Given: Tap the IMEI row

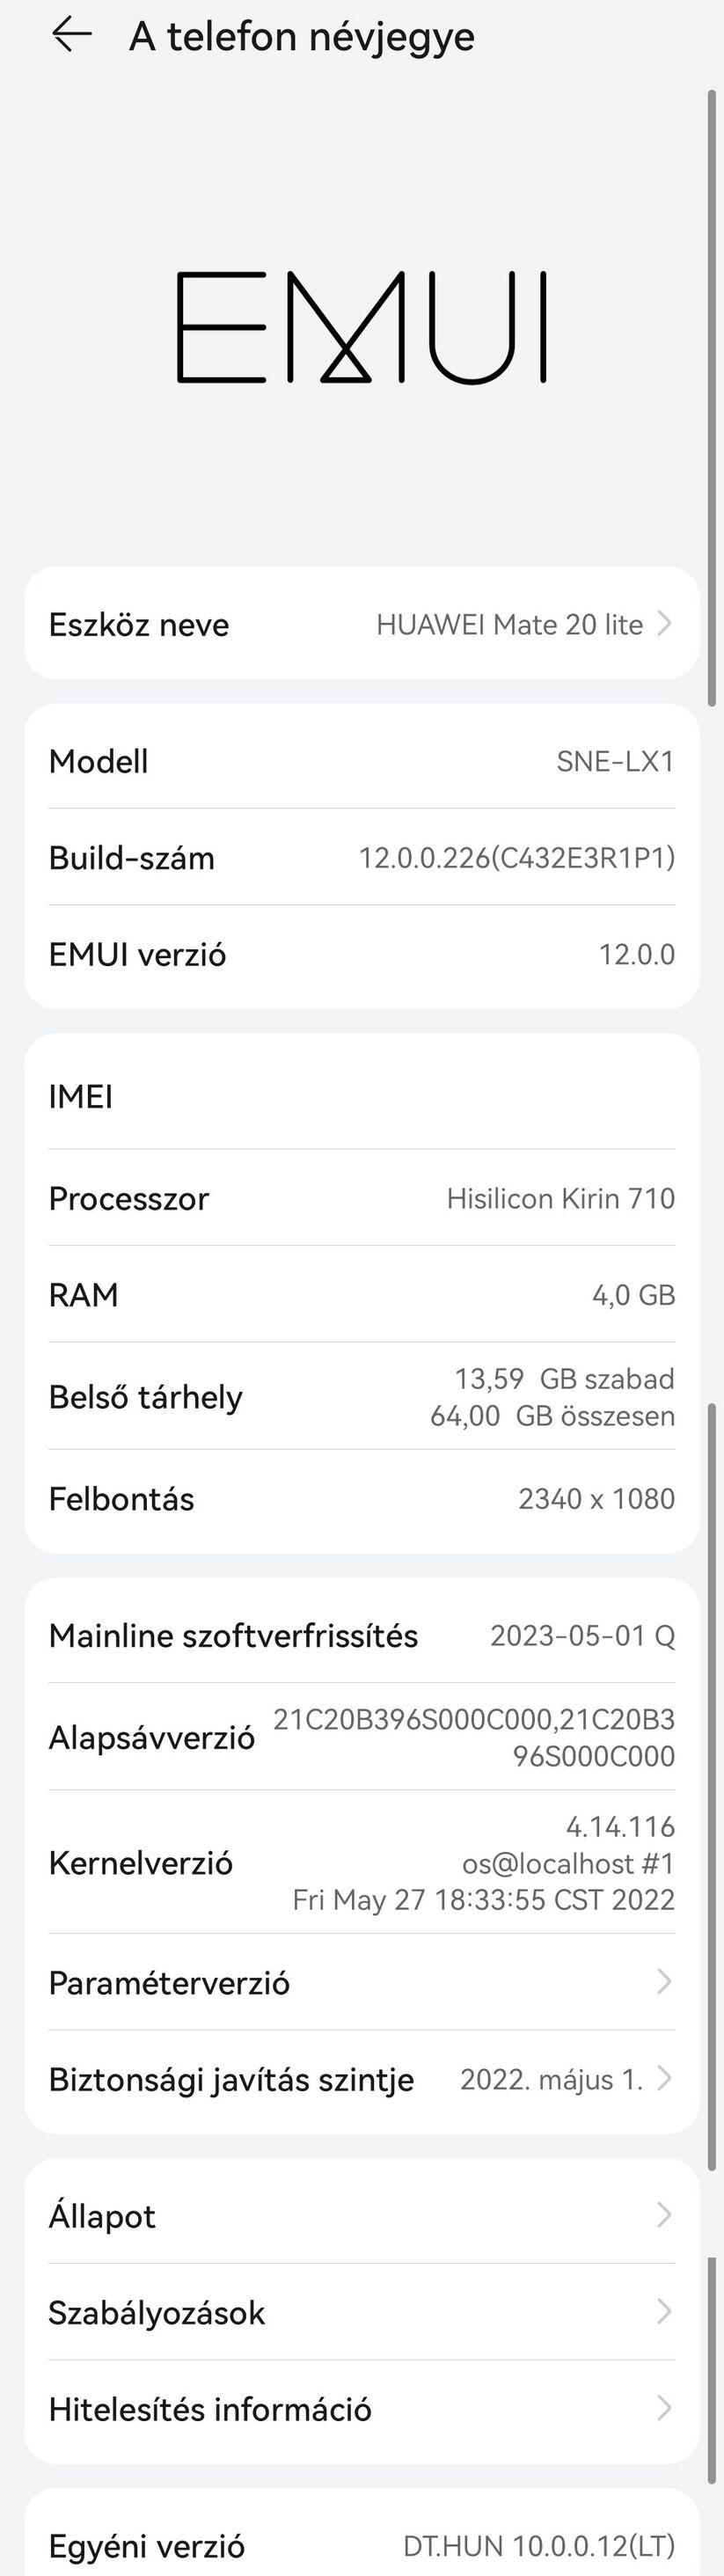Looking at the screenshot, I should coord(361,1096).
